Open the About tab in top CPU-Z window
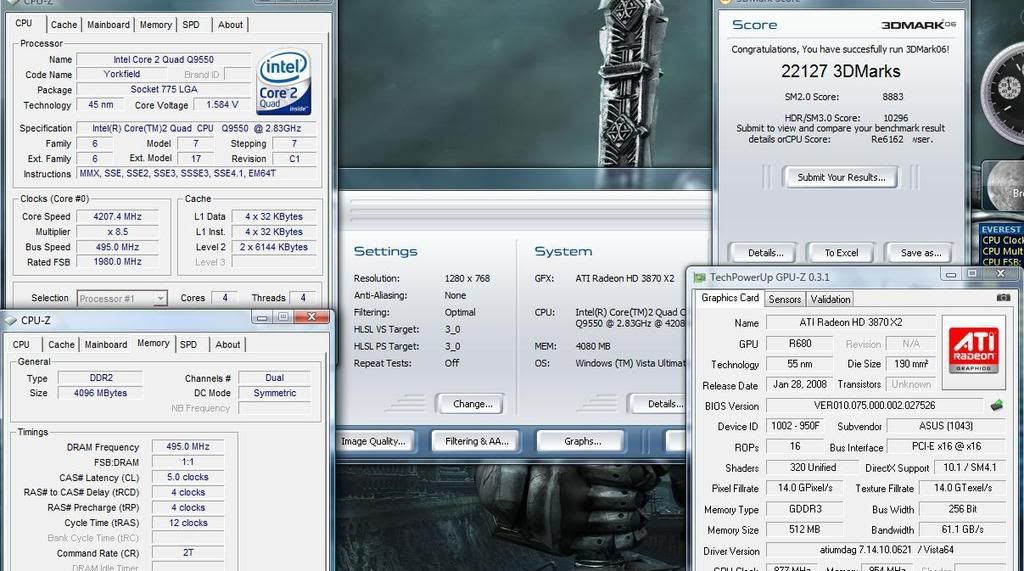Viewport: 1024px width, 571px height. coord(230,25)
